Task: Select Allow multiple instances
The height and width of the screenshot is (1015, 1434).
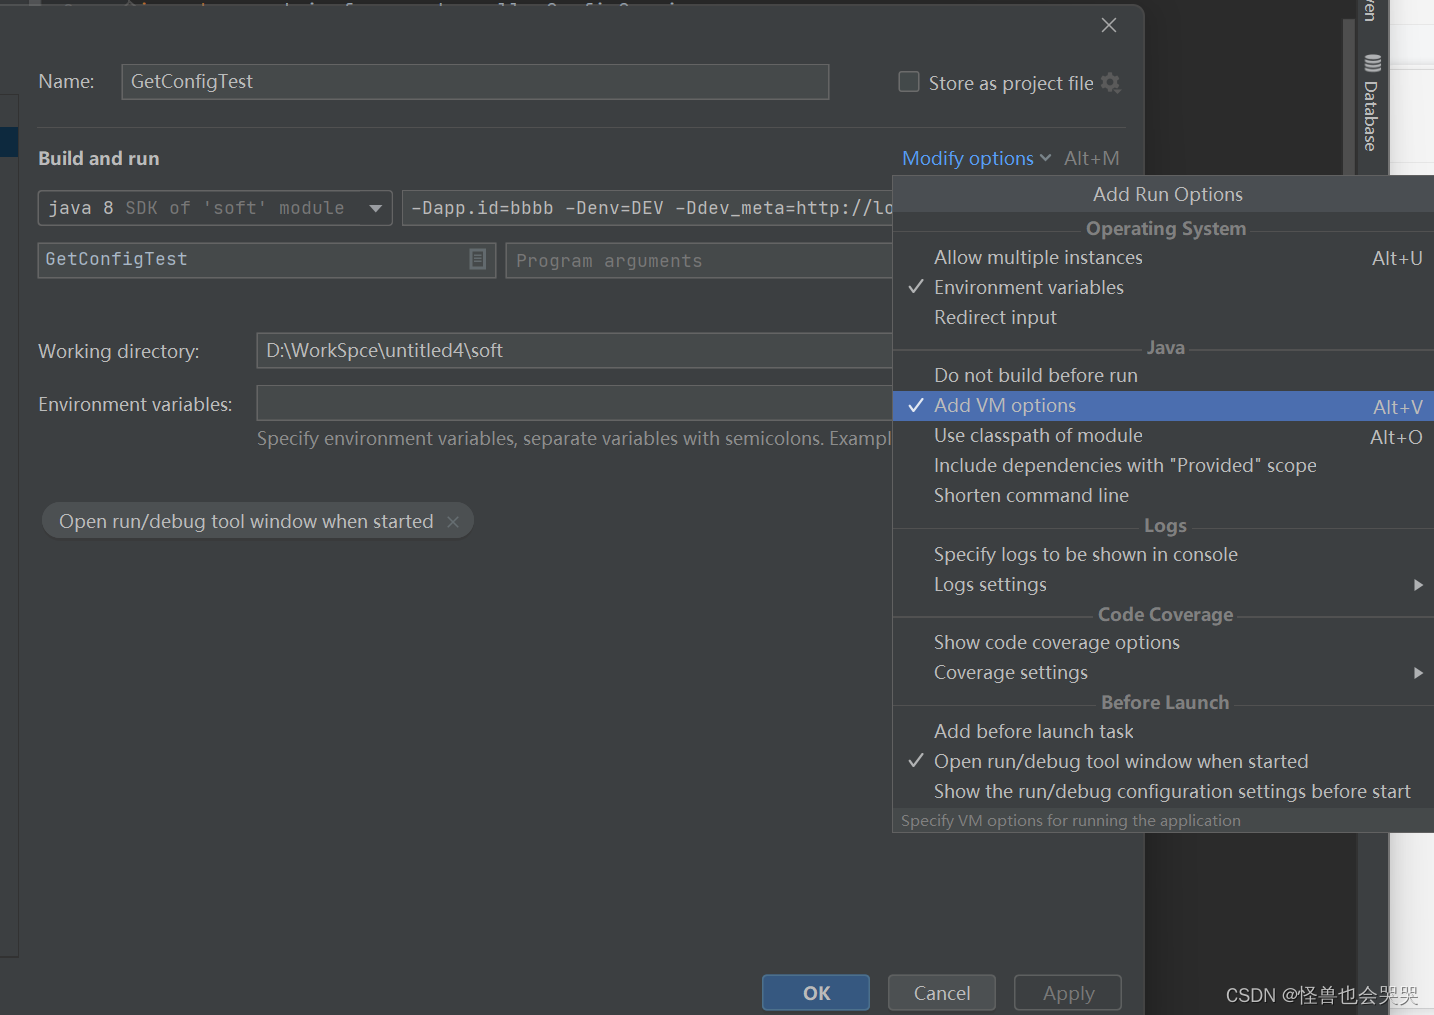Action: (1038, 257)
